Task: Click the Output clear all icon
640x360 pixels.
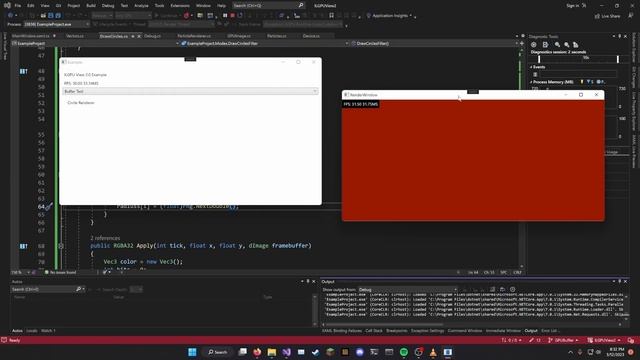Action: tap(493, 290)
